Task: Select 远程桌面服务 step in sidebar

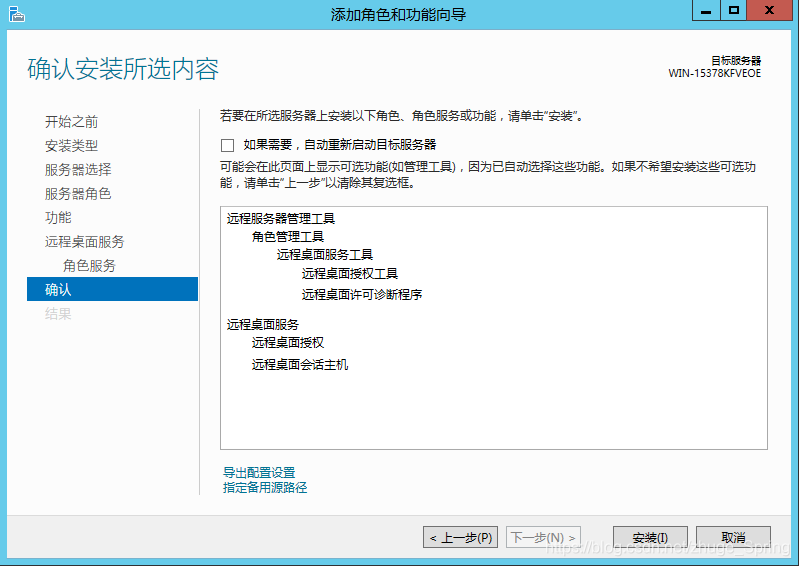Action: [x=84, y=242]
